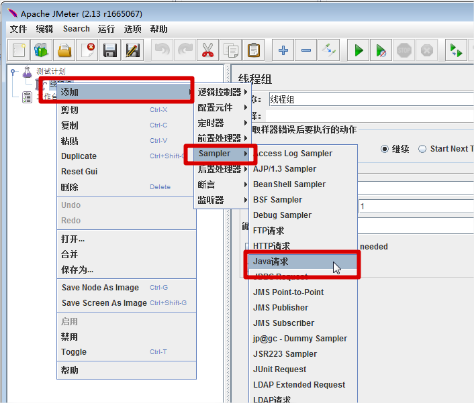Screen dimensions: 474x404
Task: Save the test plan with floppy icon
Action: click(x=110, y=51)
